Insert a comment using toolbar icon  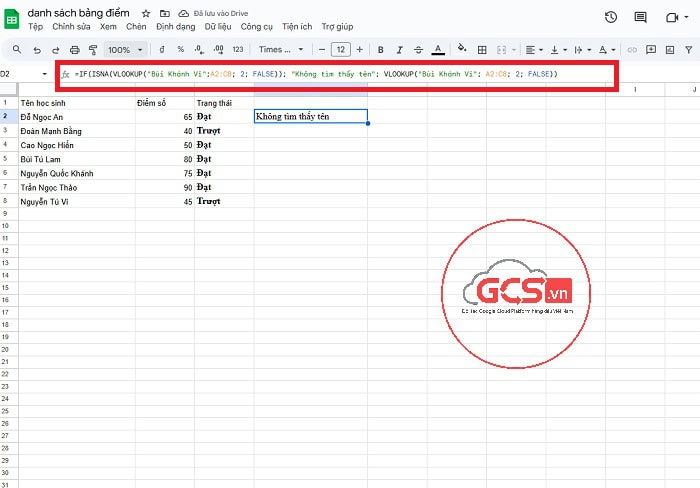[x=650, y=49]
